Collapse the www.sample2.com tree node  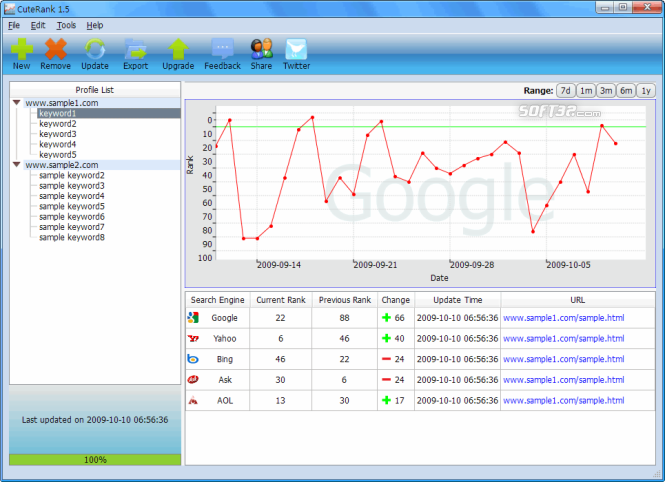click(x=17, y=164)
